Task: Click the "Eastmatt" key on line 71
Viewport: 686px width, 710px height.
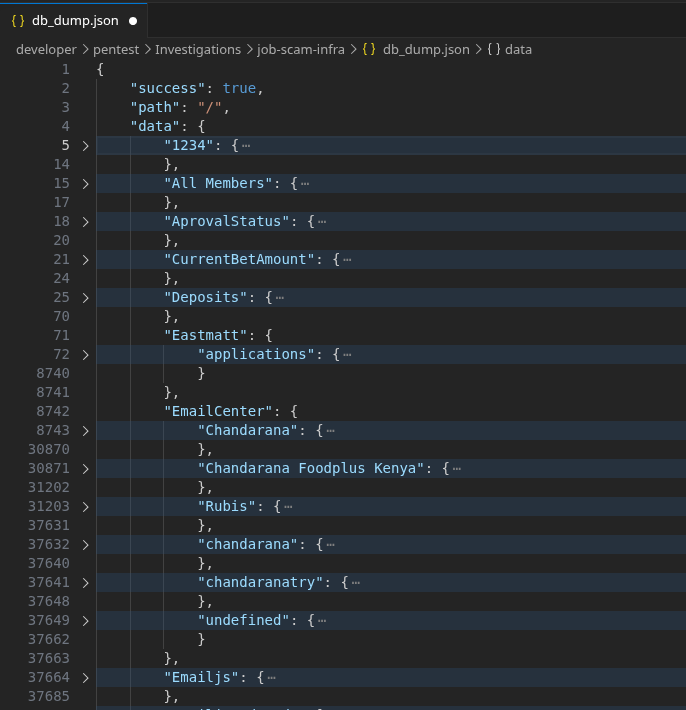Action: tap(206, 336)
